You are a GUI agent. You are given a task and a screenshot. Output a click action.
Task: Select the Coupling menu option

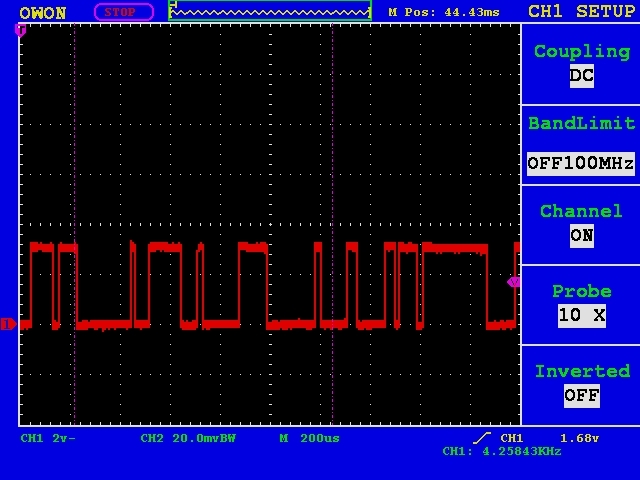click(x=582, y=52)
